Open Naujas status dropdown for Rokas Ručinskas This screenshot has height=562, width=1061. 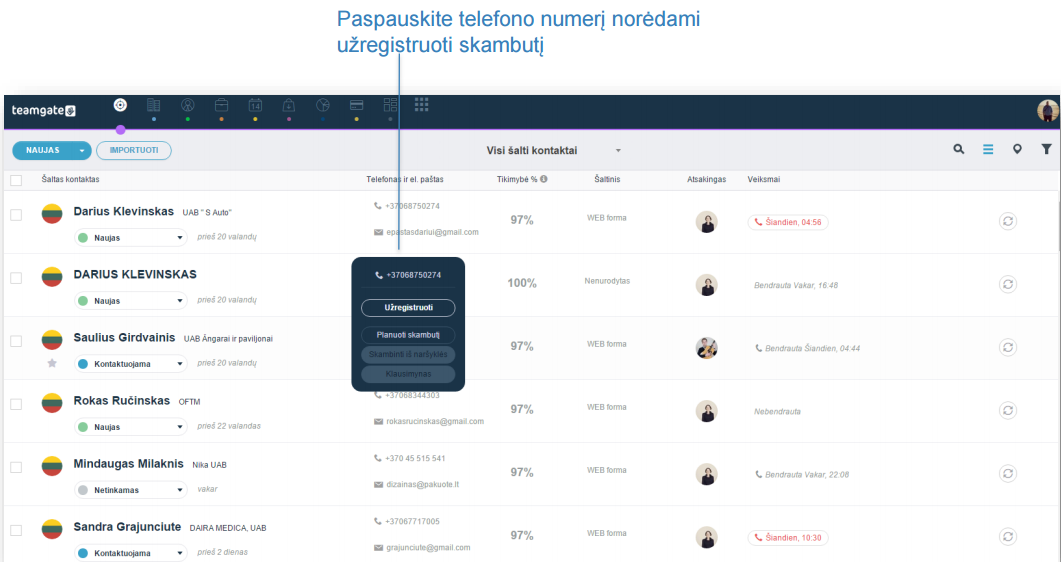point(131,427)
